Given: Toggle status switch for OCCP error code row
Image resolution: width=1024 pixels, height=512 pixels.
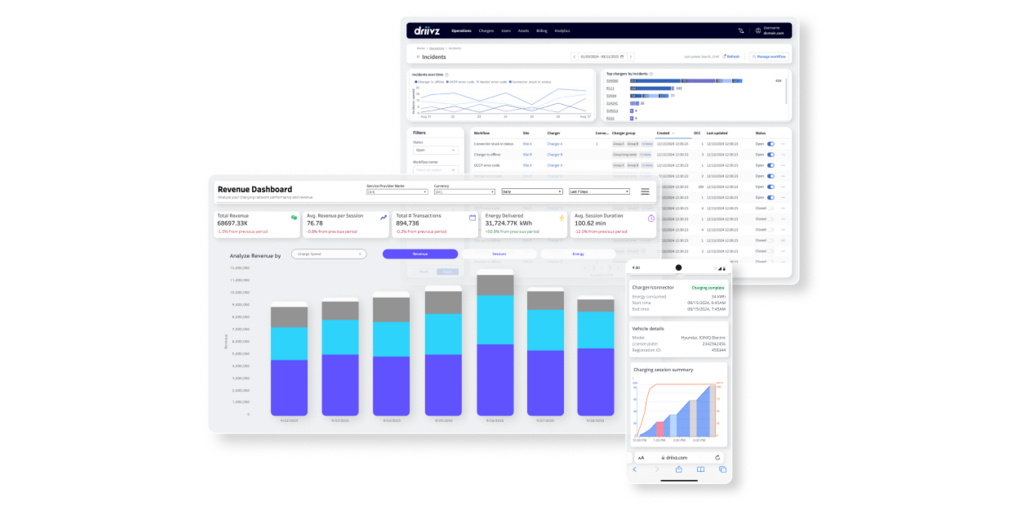Looking at the screenshot, I should 770,165.
